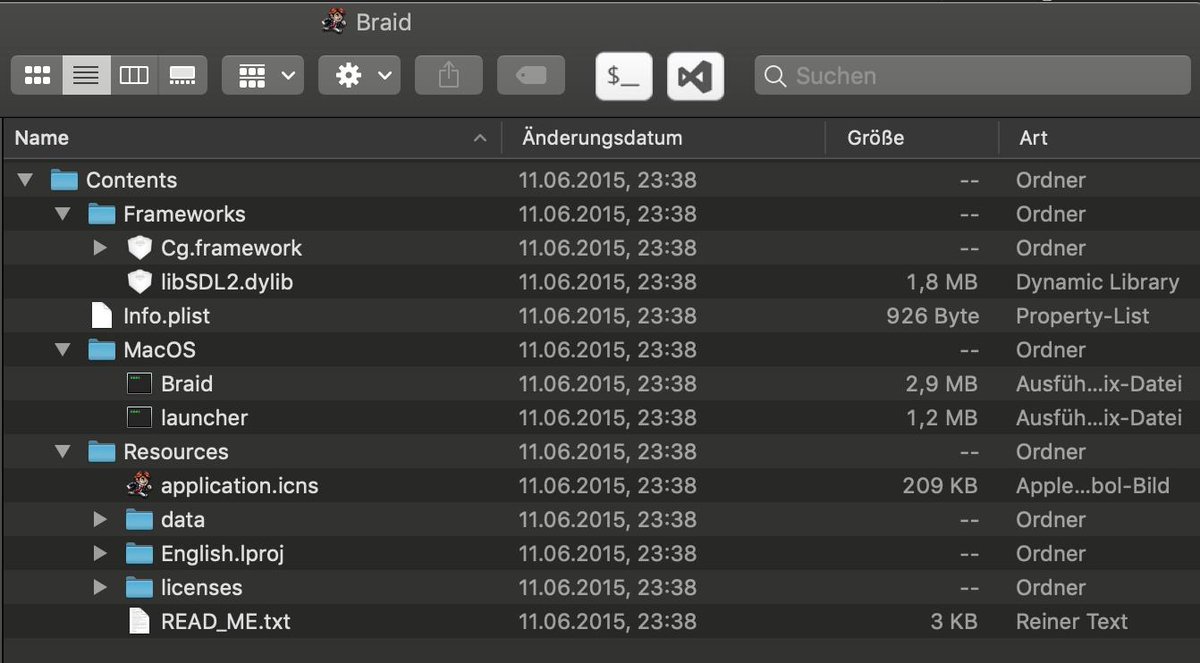This screenshot has width=1200, height=663.
Task: Click the 1,8 MB size value
Action: (x=942, y=282)
